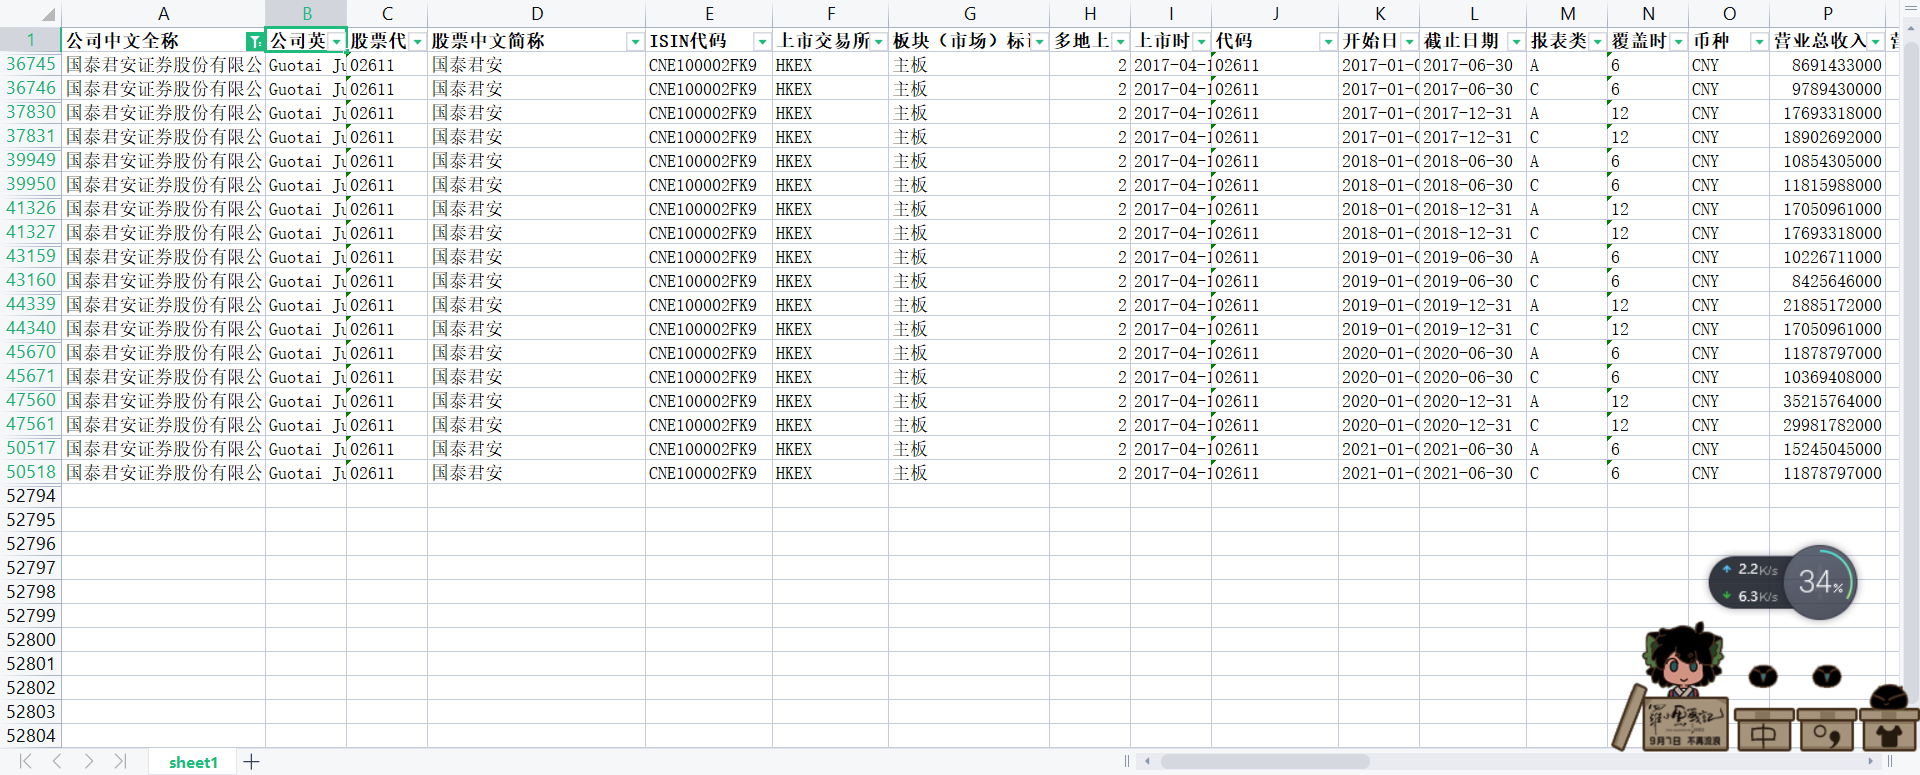Click the horizontal scrollbar left arrow
The image size is (1920, 775).
[1147, 762]
